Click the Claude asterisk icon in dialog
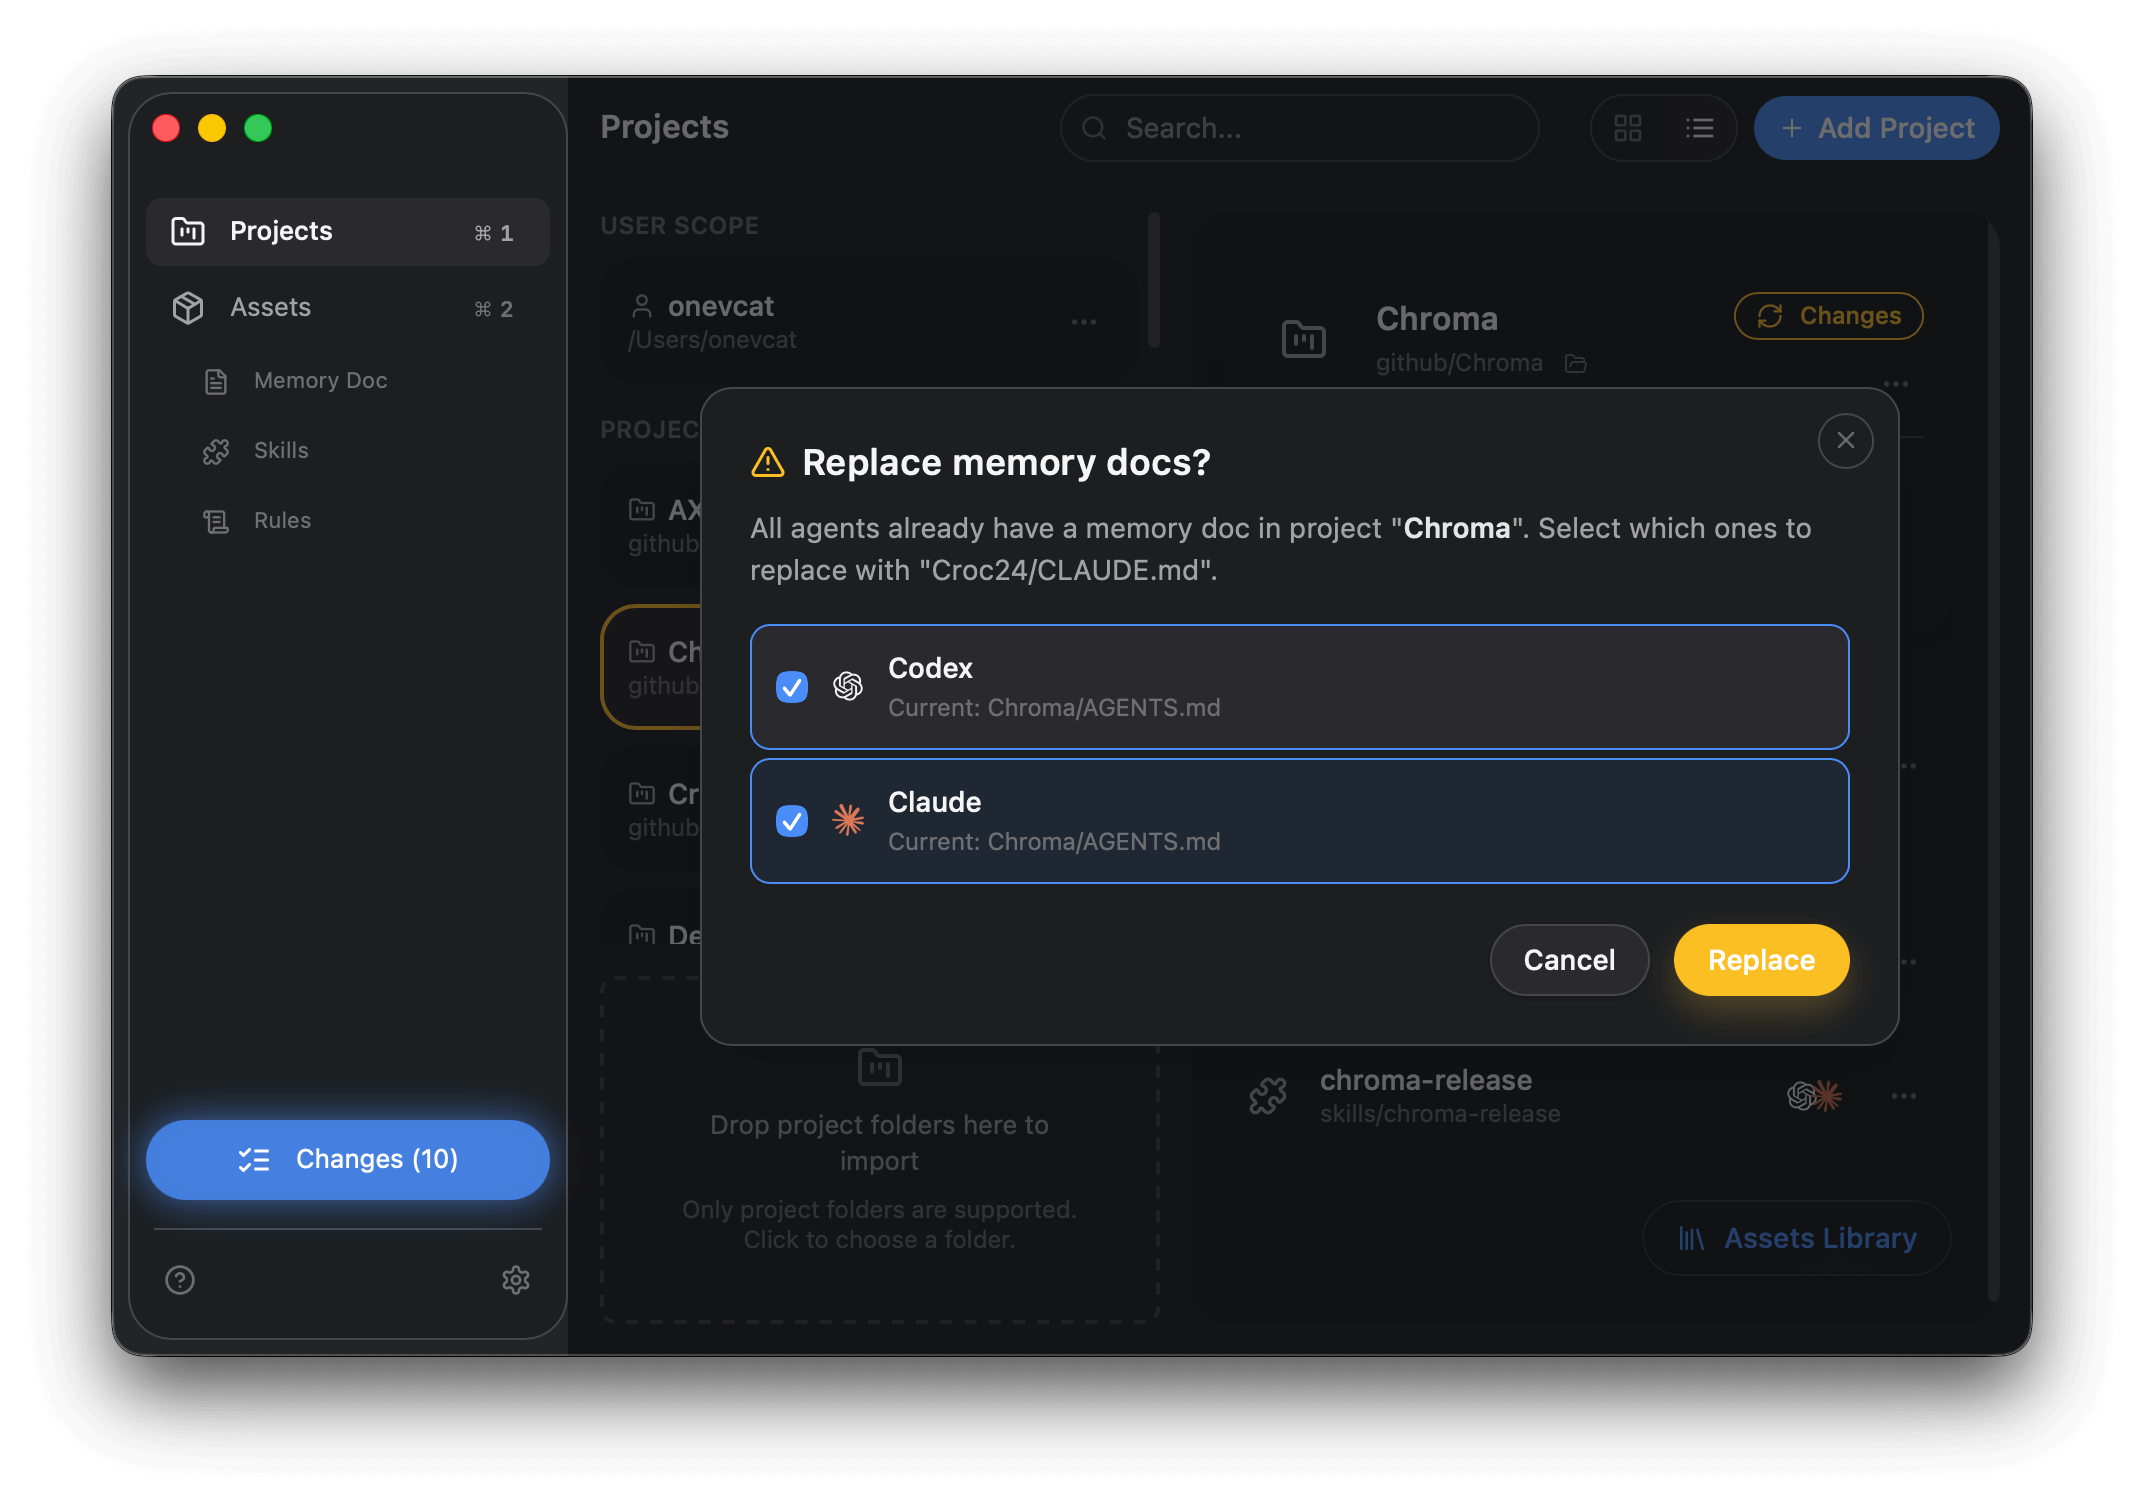This screenshot has height=1504, width=2144. coord(847,821)
